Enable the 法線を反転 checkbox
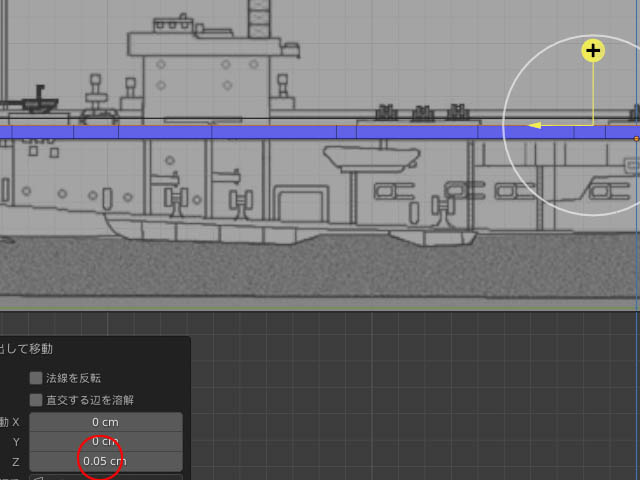This screenshot has height=480, width=640. [x=36, y=378]
